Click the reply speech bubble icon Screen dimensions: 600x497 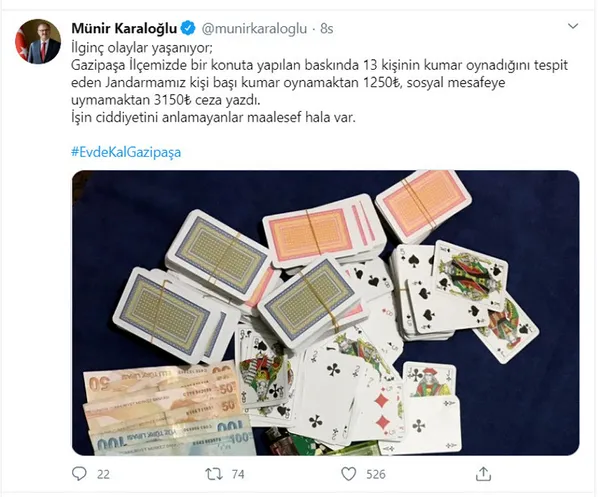(79, 474)
